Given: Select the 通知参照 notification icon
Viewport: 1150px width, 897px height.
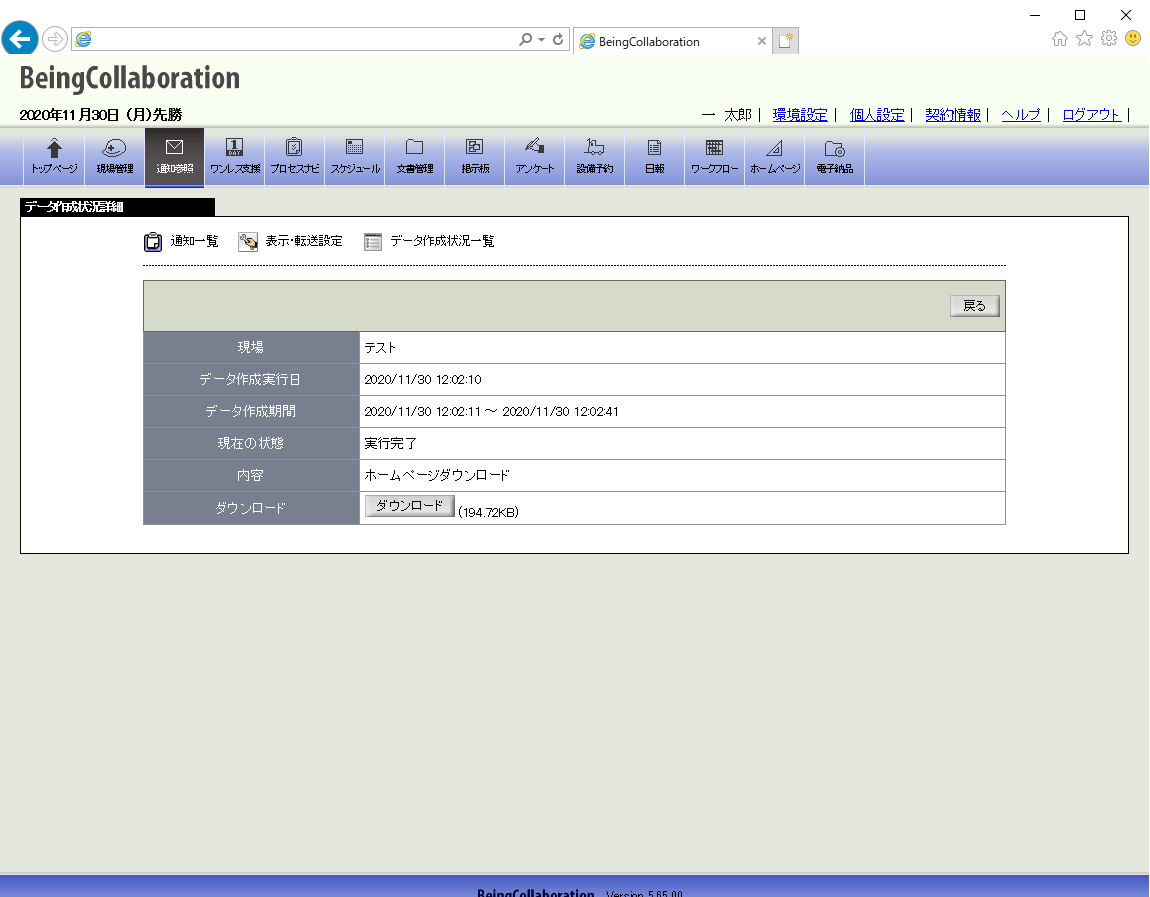Looking at the screenshot, I should click(x=175, y=156).
